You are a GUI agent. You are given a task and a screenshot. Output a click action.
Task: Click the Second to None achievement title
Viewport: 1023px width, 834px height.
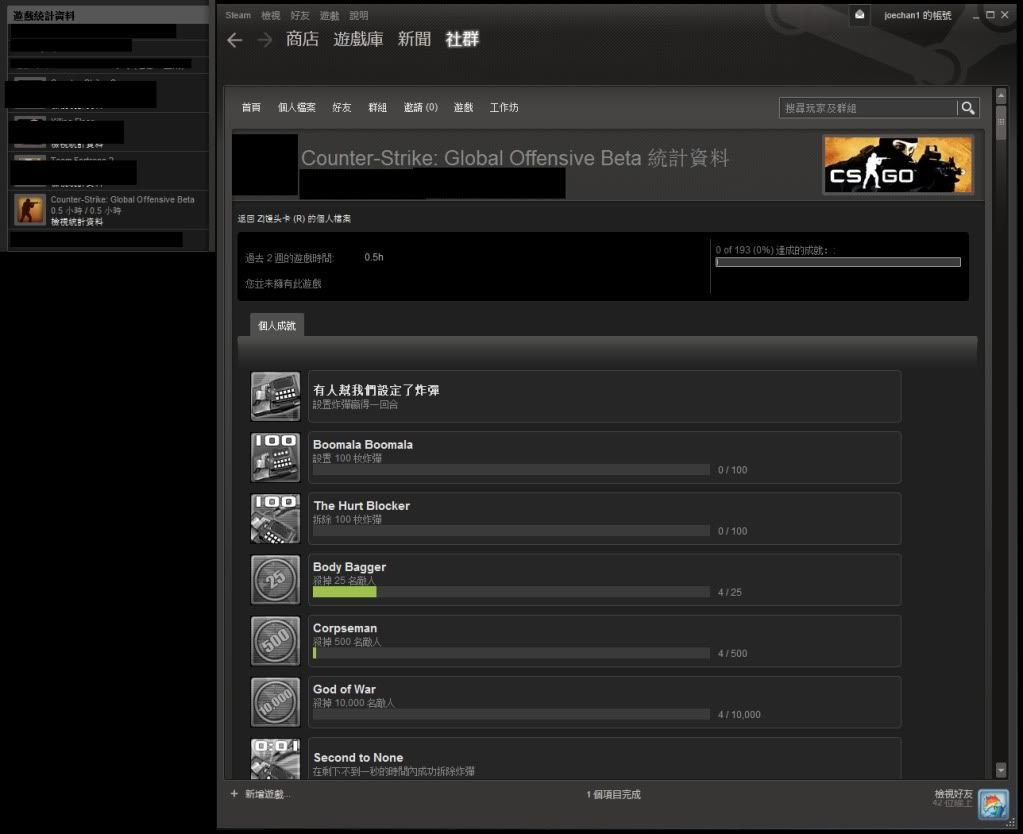[358, 758]
